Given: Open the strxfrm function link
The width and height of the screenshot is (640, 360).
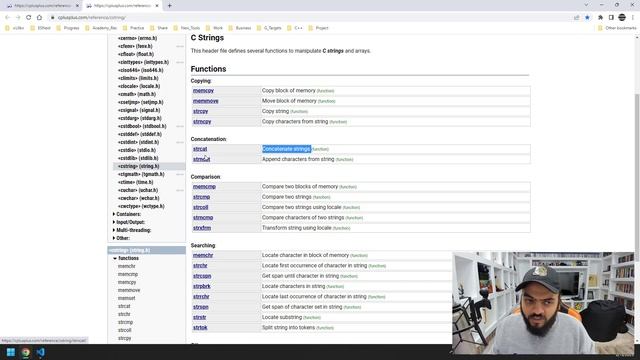Looking at the screenshot, I should click(202, 228).
